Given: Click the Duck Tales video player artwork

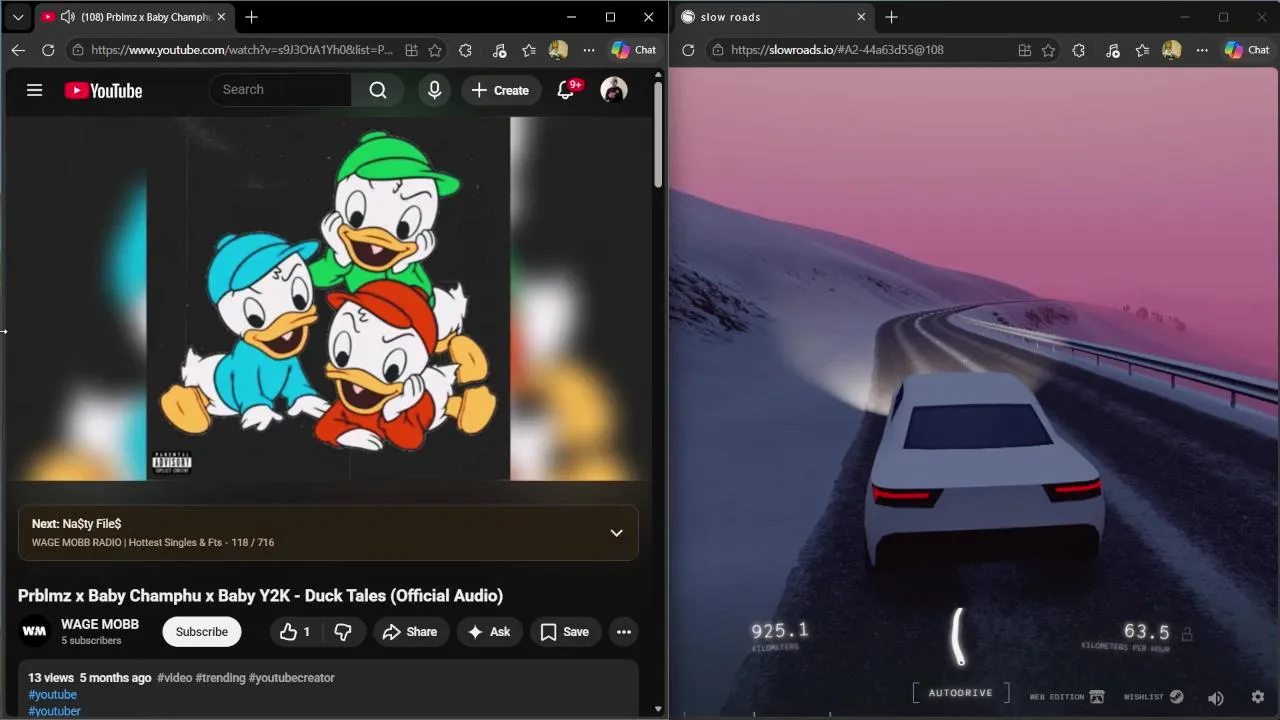Looking at the screenshot, I should [329, 298].
